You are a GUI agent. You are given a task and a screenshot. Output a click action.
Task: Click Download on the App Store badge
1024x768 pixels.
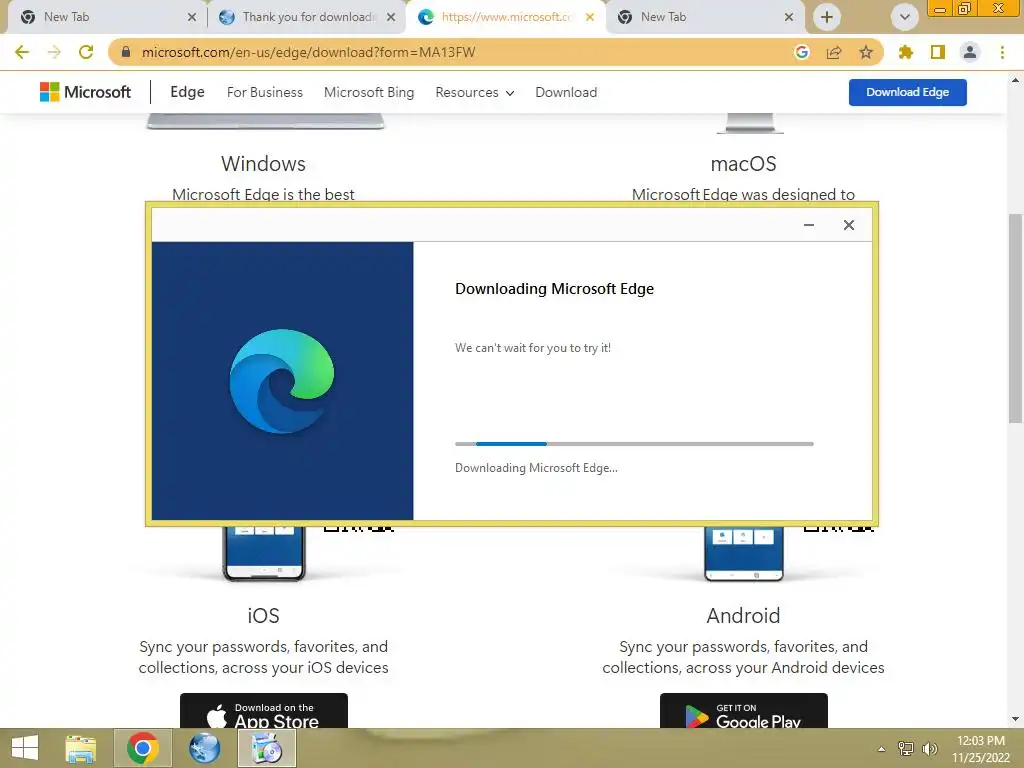264,711
